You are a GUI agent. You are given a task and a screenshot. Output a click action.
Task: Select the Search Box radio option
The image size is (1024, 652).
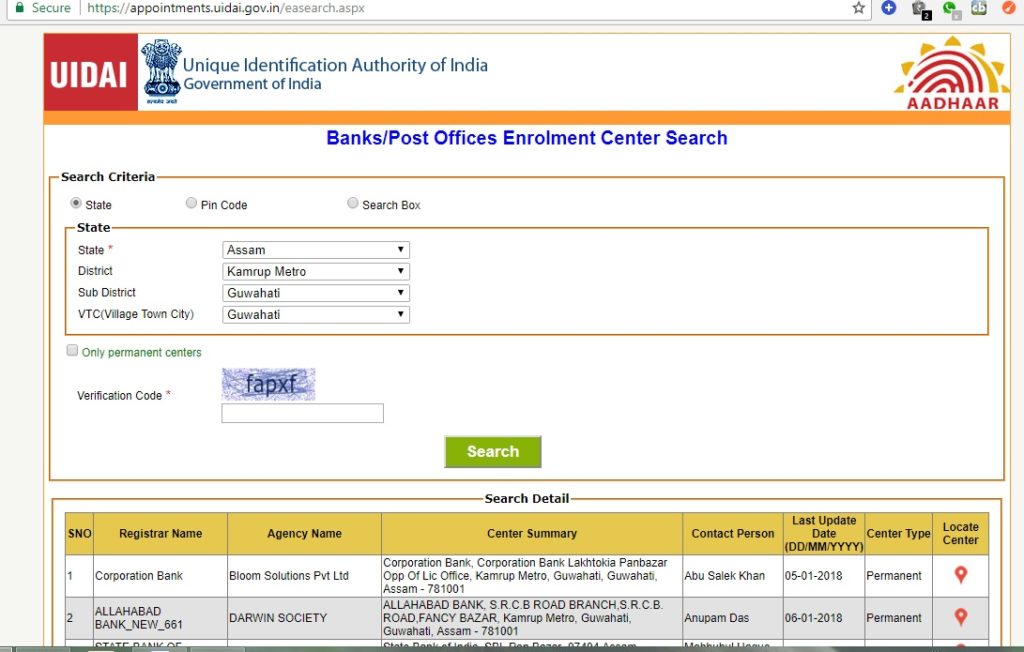pos(352,203)
